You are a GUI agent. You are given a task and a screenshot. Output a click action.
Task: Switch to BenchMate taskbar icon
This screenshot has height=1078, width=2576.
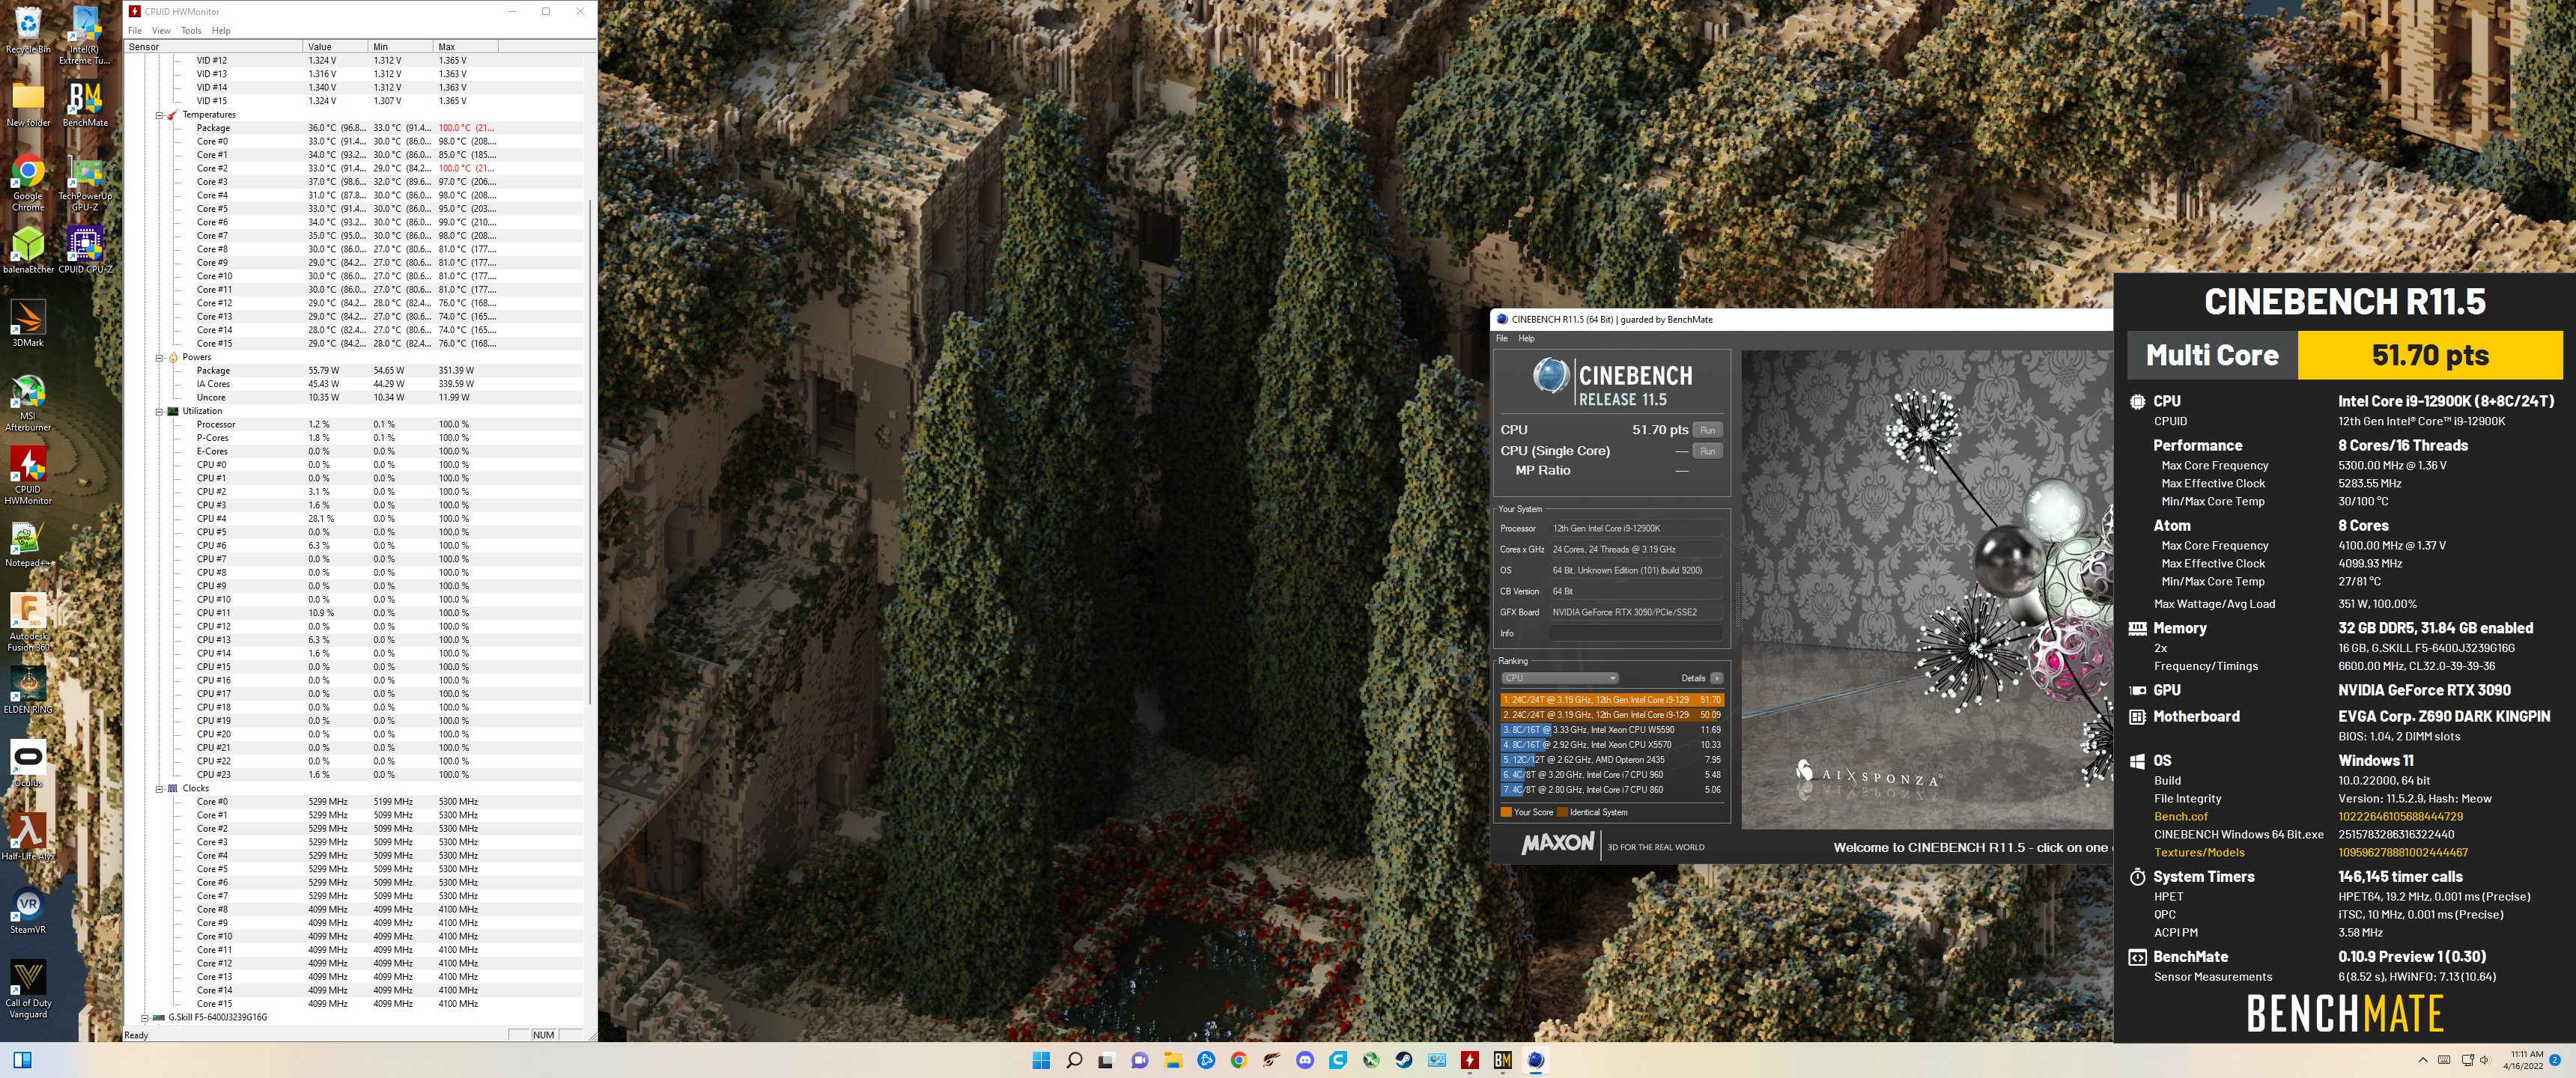(x=1503, y=1060)
